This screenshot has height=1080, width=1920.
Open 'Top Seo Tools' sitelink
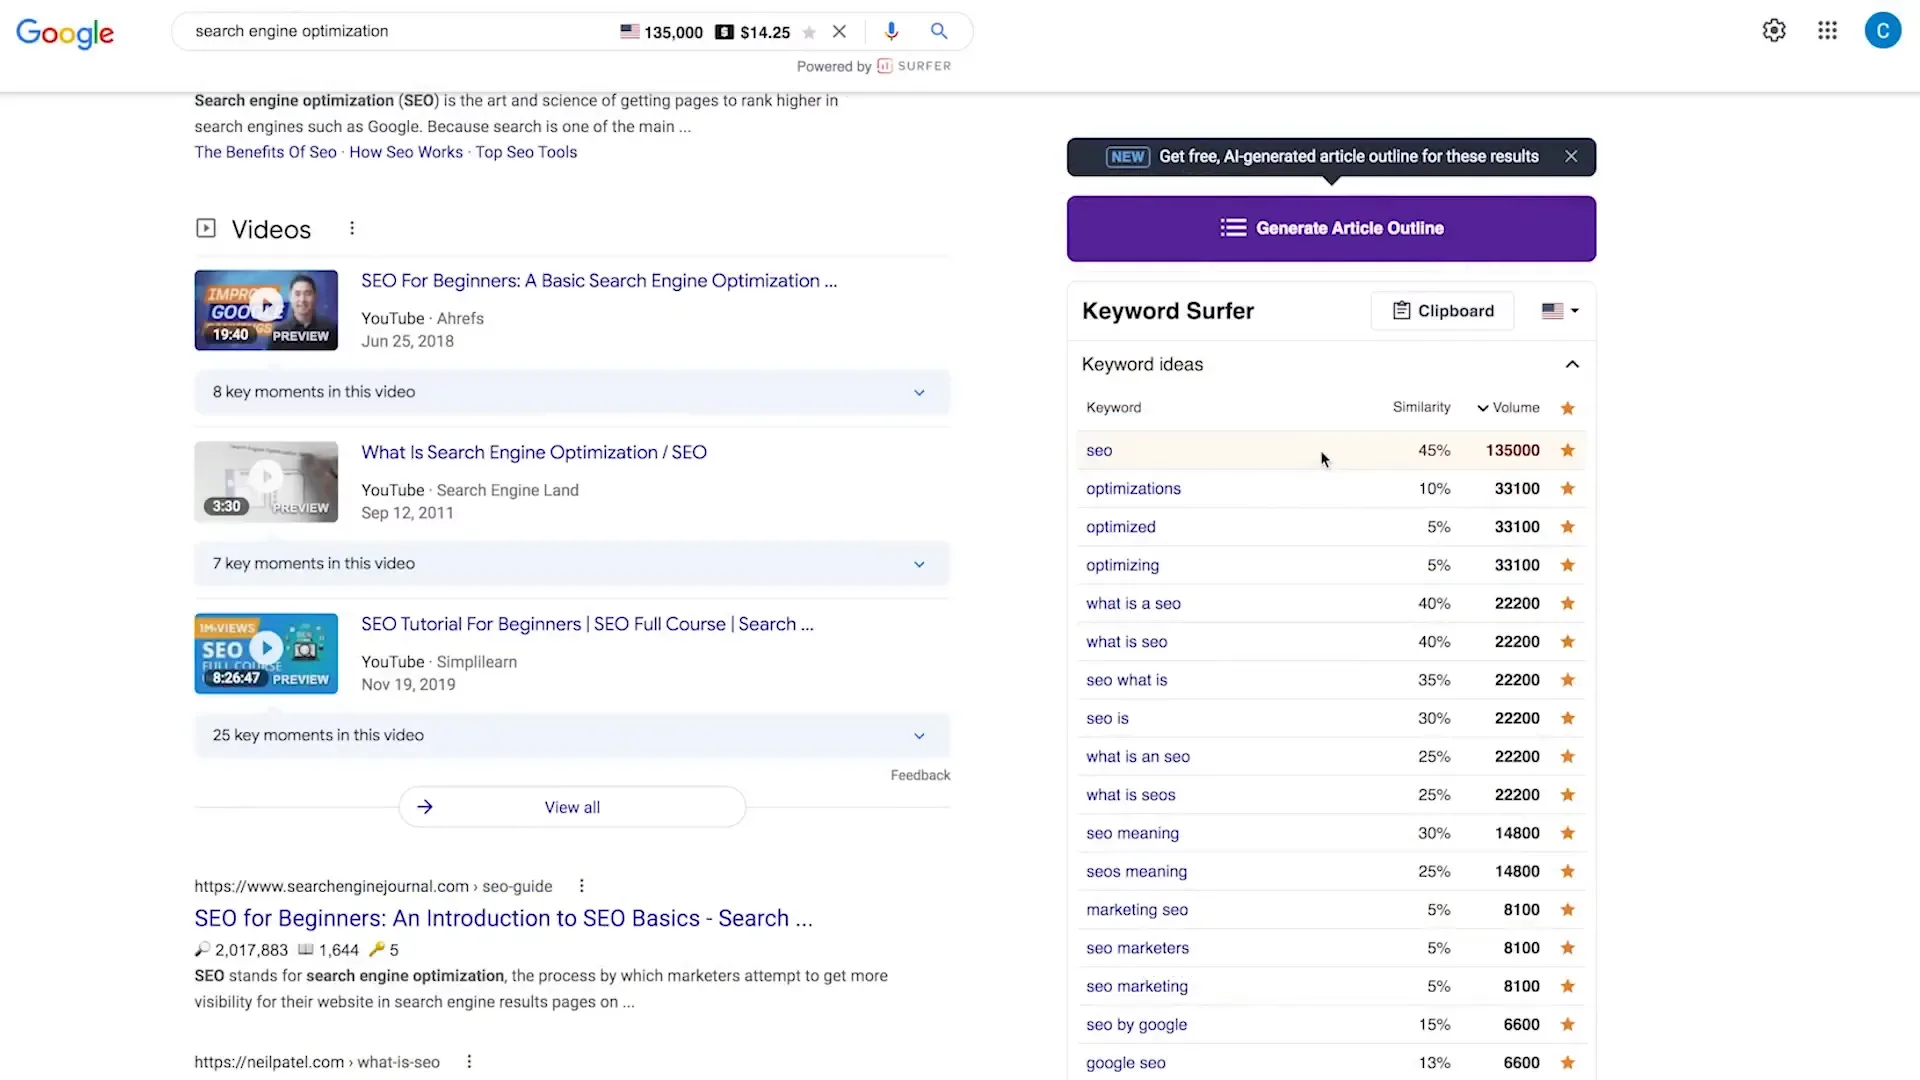click(x=526, y=152)
